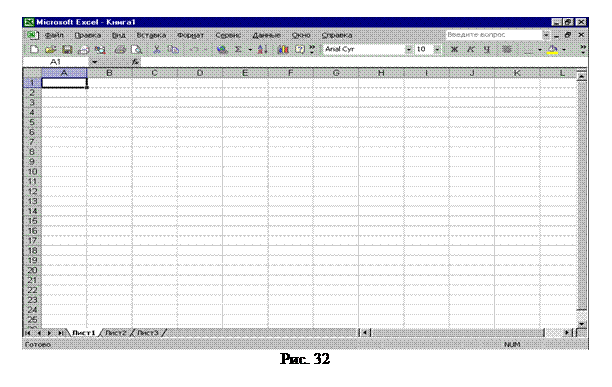Undo last action with the Undo arrow
The height and width of the screenshot is (387, 612).
click(x=194, y=50)
